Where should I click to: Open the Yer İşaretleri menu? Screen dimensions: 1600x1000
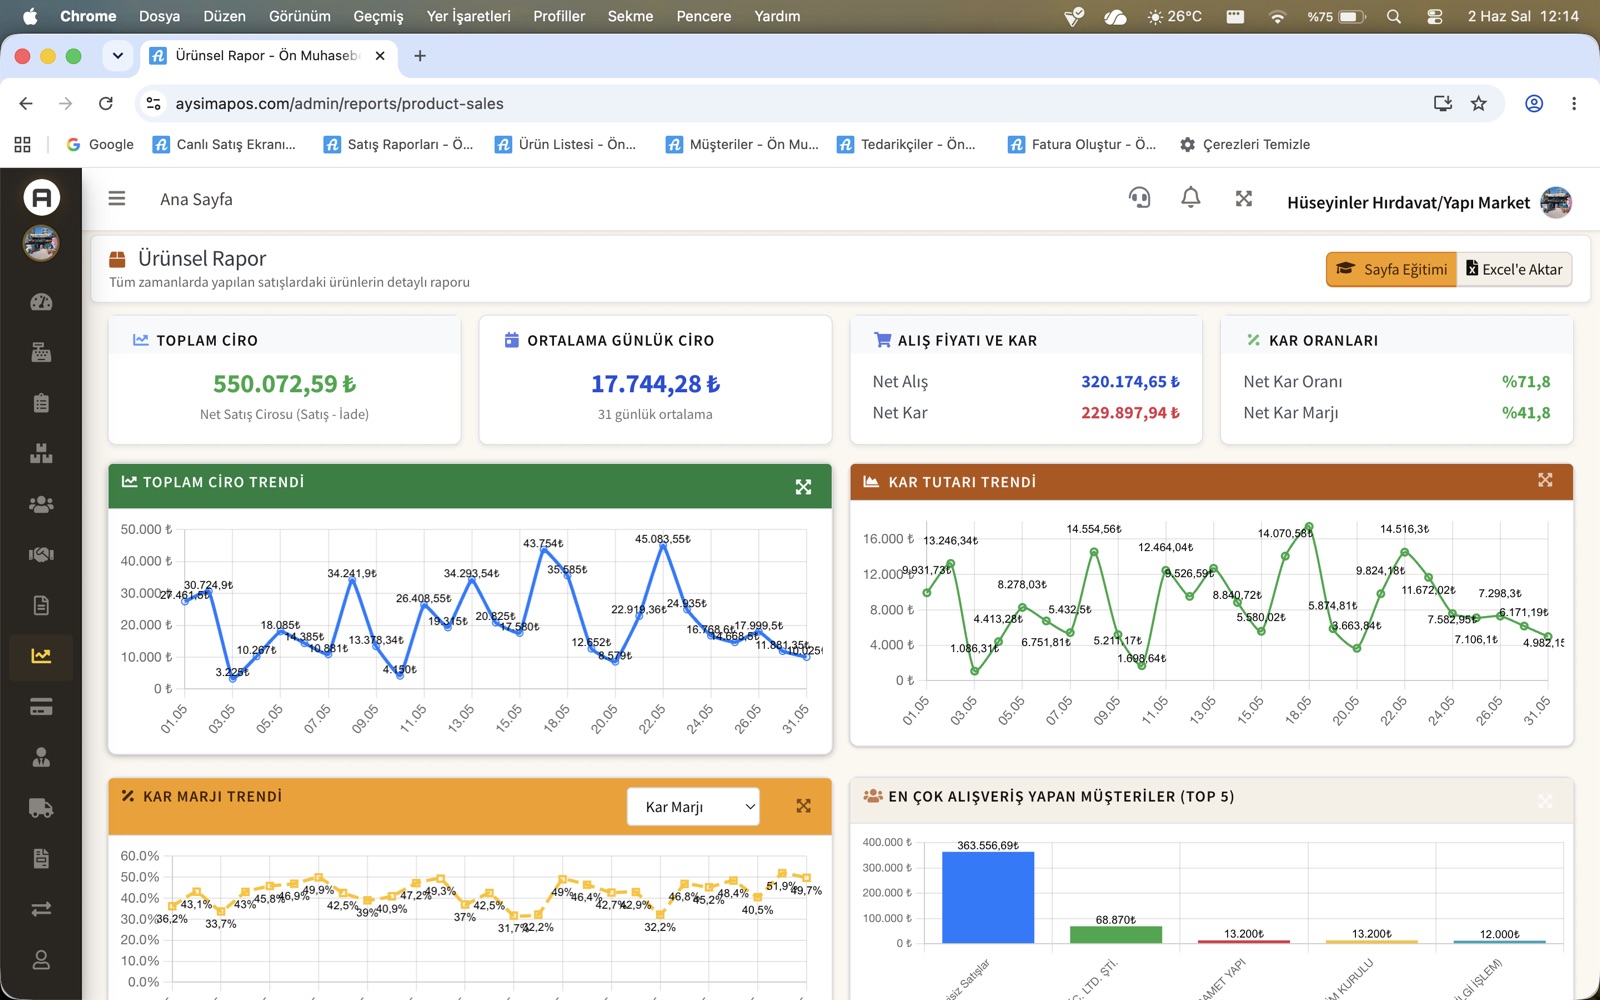coord(468,16)
